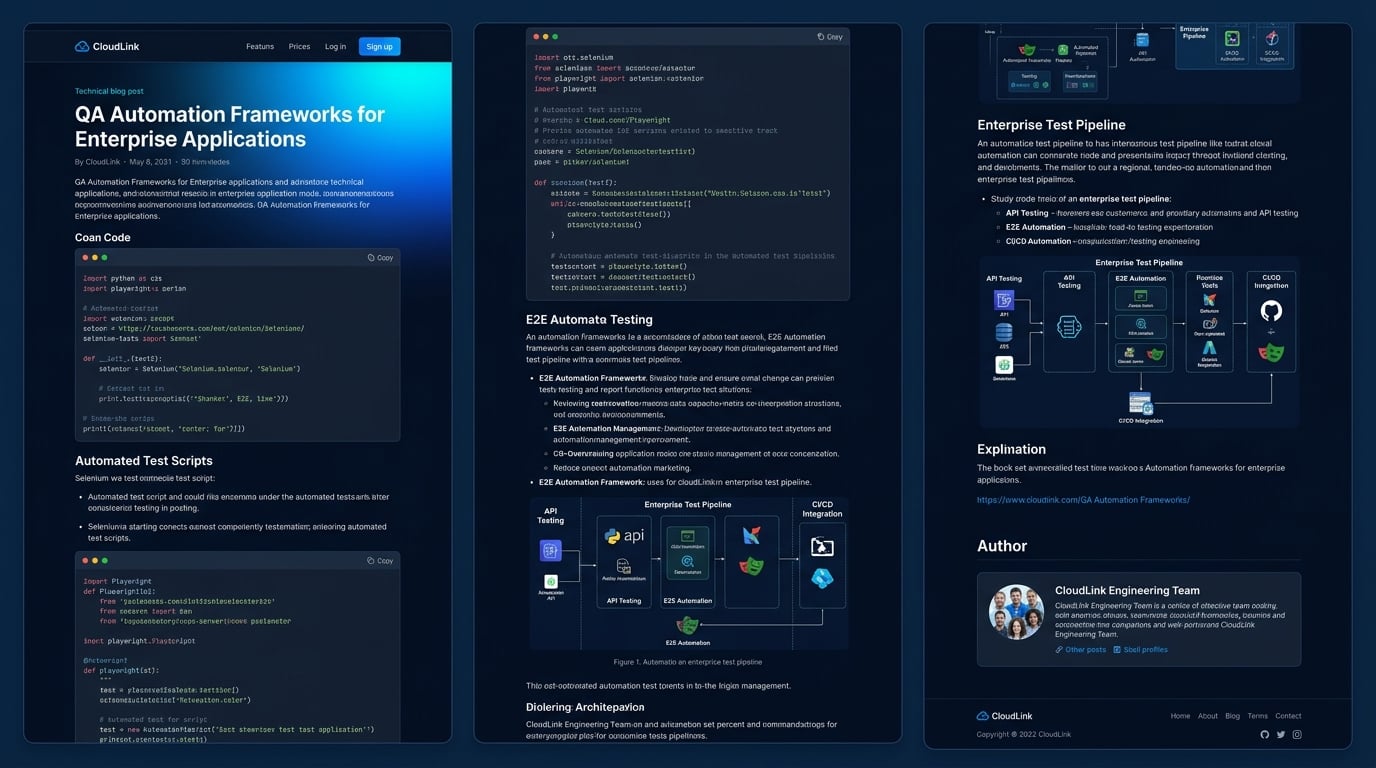The width and height of the screenshot is (1376, 768).
Task: Click the Python api logo in Figure 1 diagram
Action: pyautogui.click(x=624, y=536)
